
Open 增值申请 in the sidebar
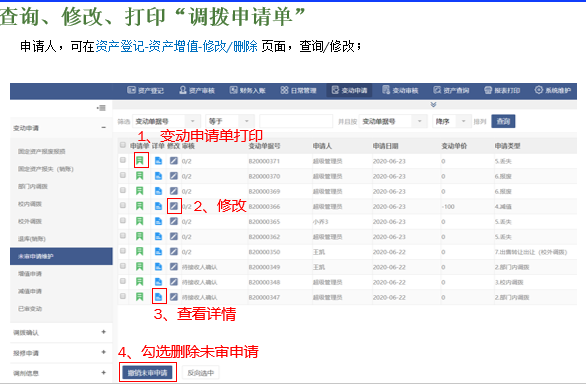pyautogui.click(x=30, y=274)
